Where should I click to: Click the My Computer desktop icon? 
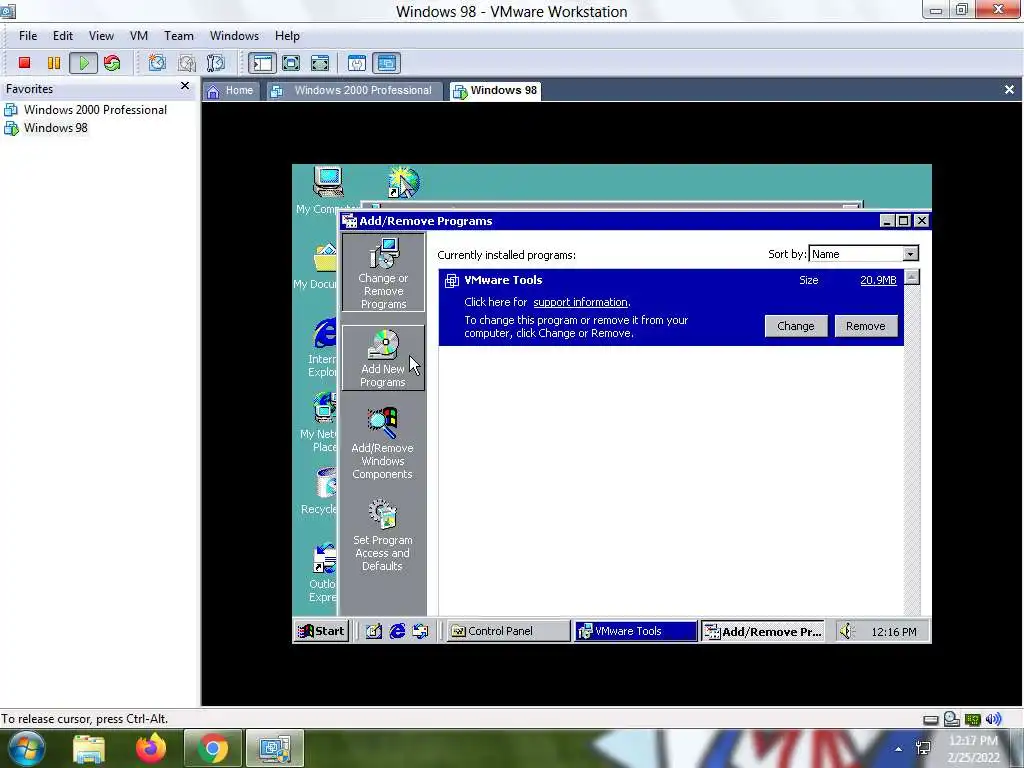(x=328, y=182)
